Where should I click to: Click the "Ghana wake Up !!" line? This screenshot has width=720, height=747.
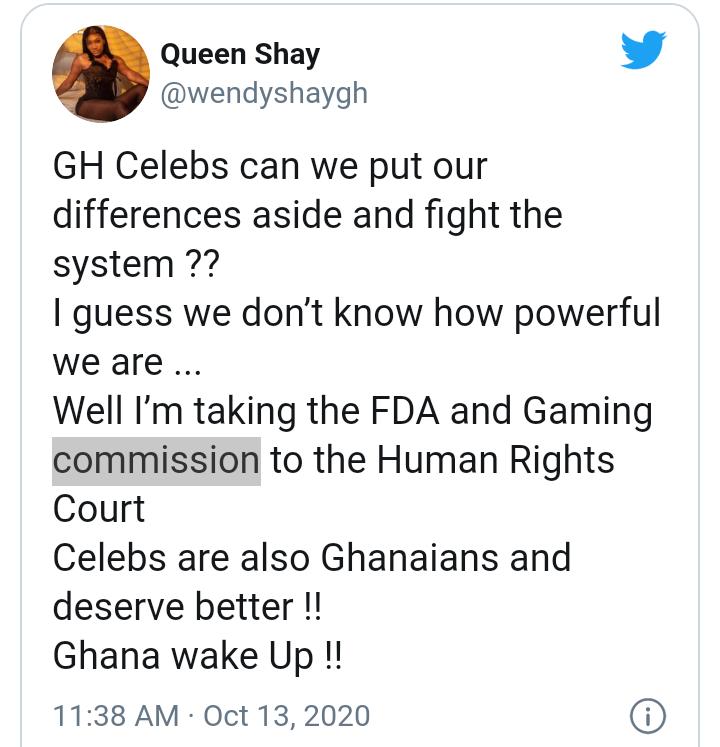click(200, 656)
